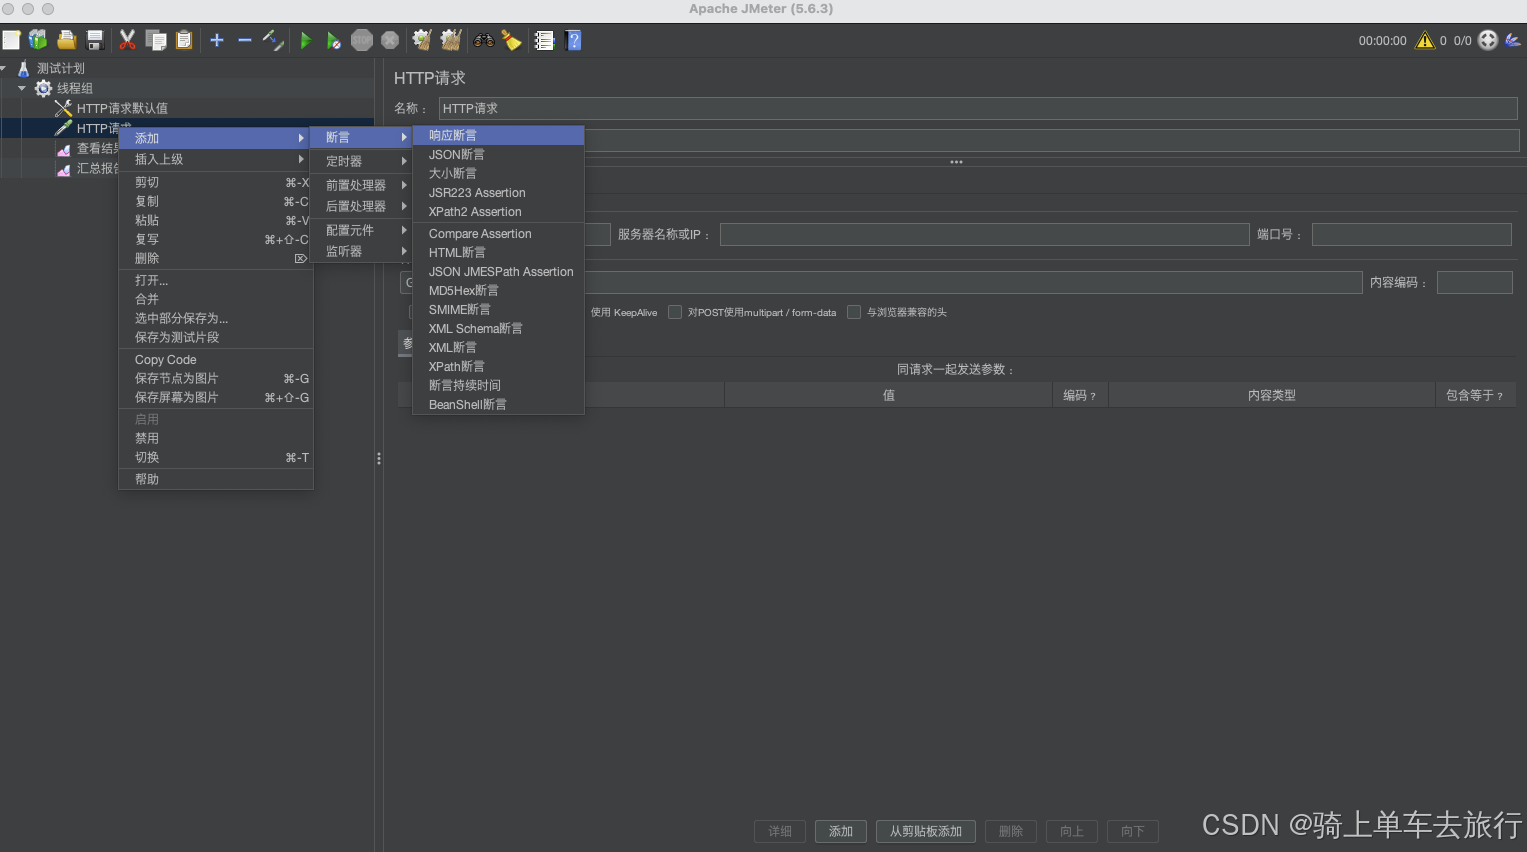This screenshot has height=852, width=1527.
Task: Open the Templates icon in toolbar
Action: click(x=38, y=40)
